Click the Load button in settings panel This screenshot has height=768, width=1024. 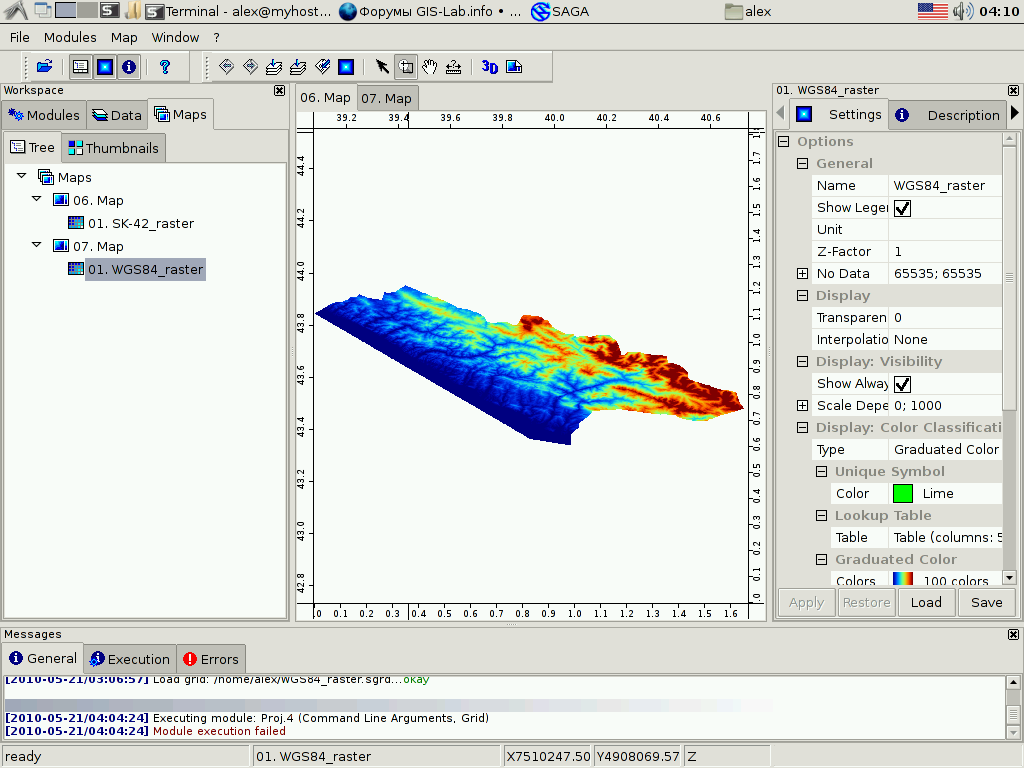pos(926,602)
